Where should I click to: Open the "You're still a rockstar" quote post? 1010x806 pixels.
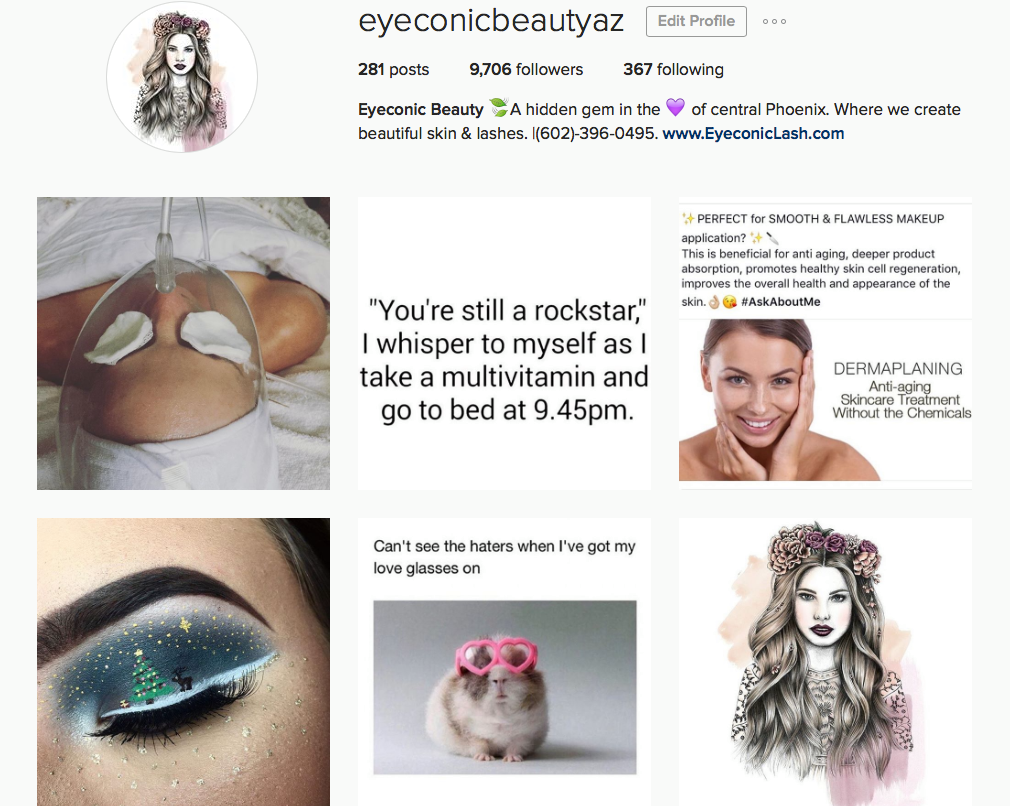click(504, 343)
